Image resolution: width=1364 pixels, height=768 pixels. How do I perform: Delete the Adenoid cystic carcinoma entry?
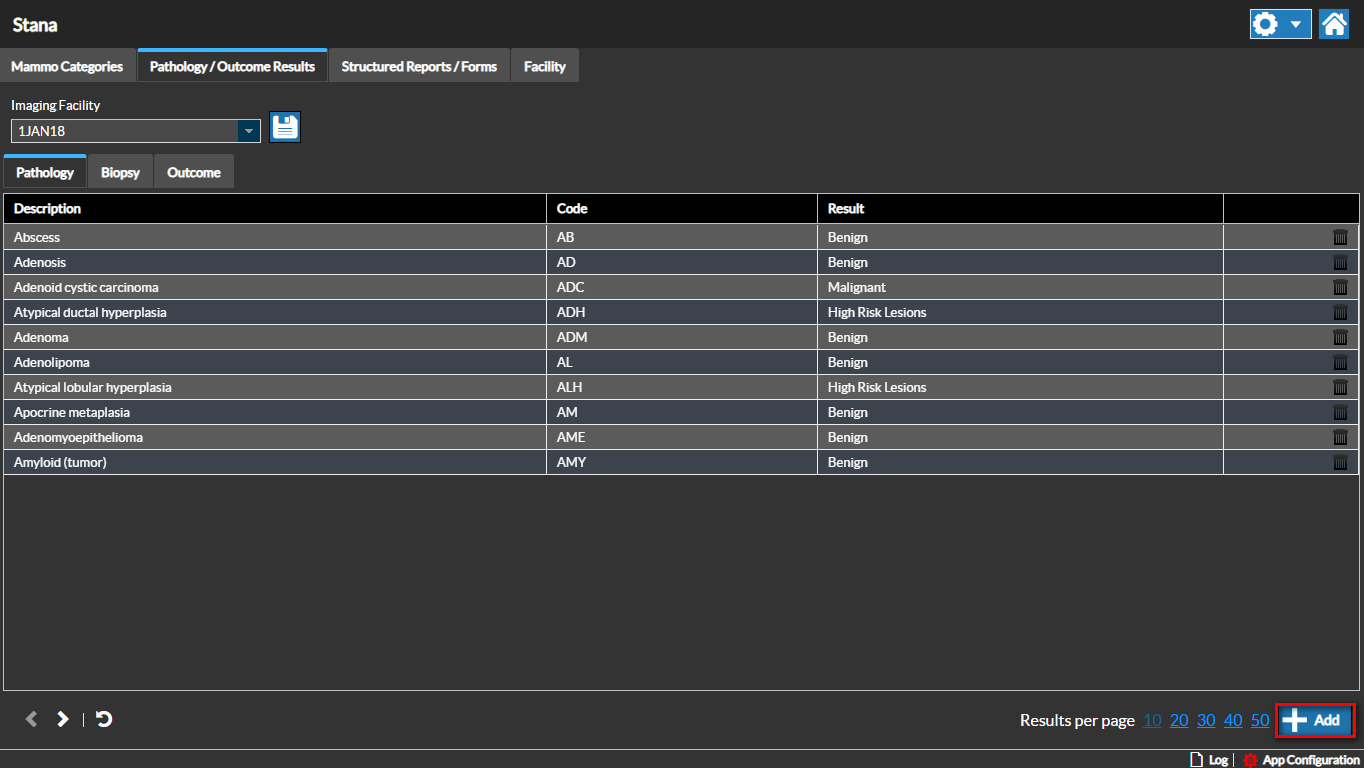tap(1340, 287)
